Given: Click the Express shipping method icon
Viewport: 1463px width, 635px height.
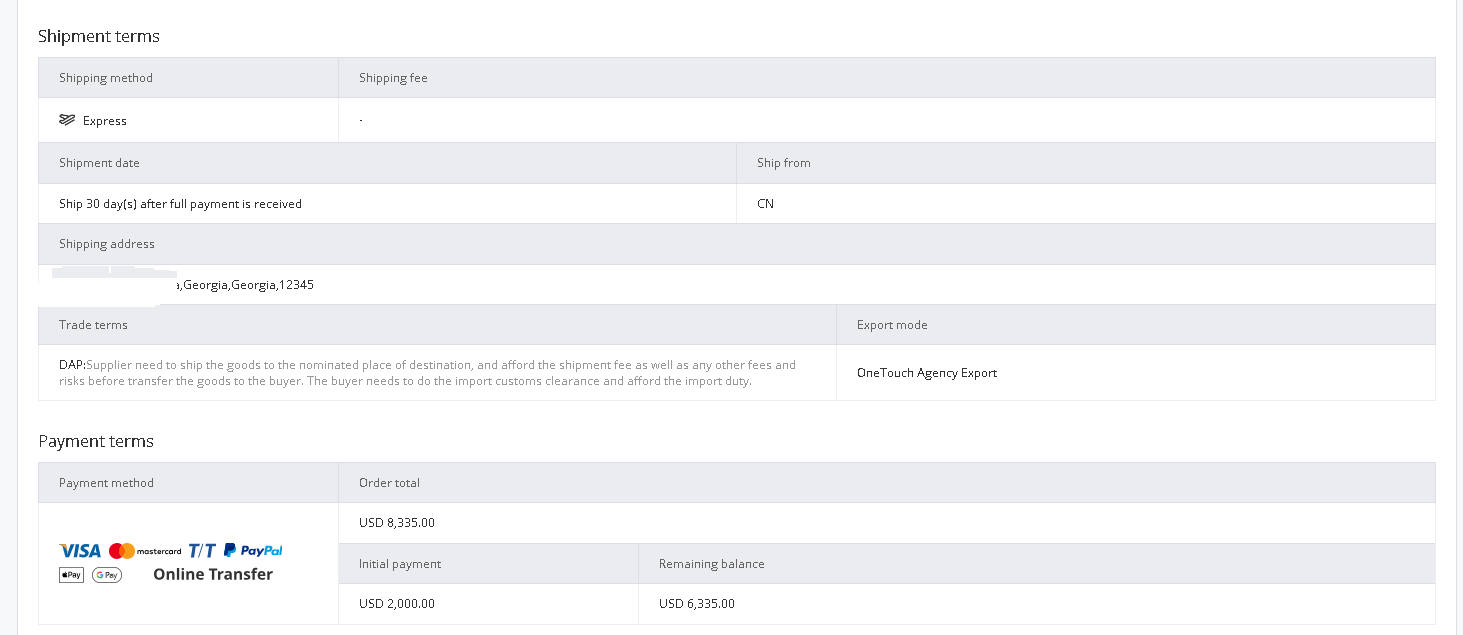Looking at the screenshot, I should (x=67, y=120).
